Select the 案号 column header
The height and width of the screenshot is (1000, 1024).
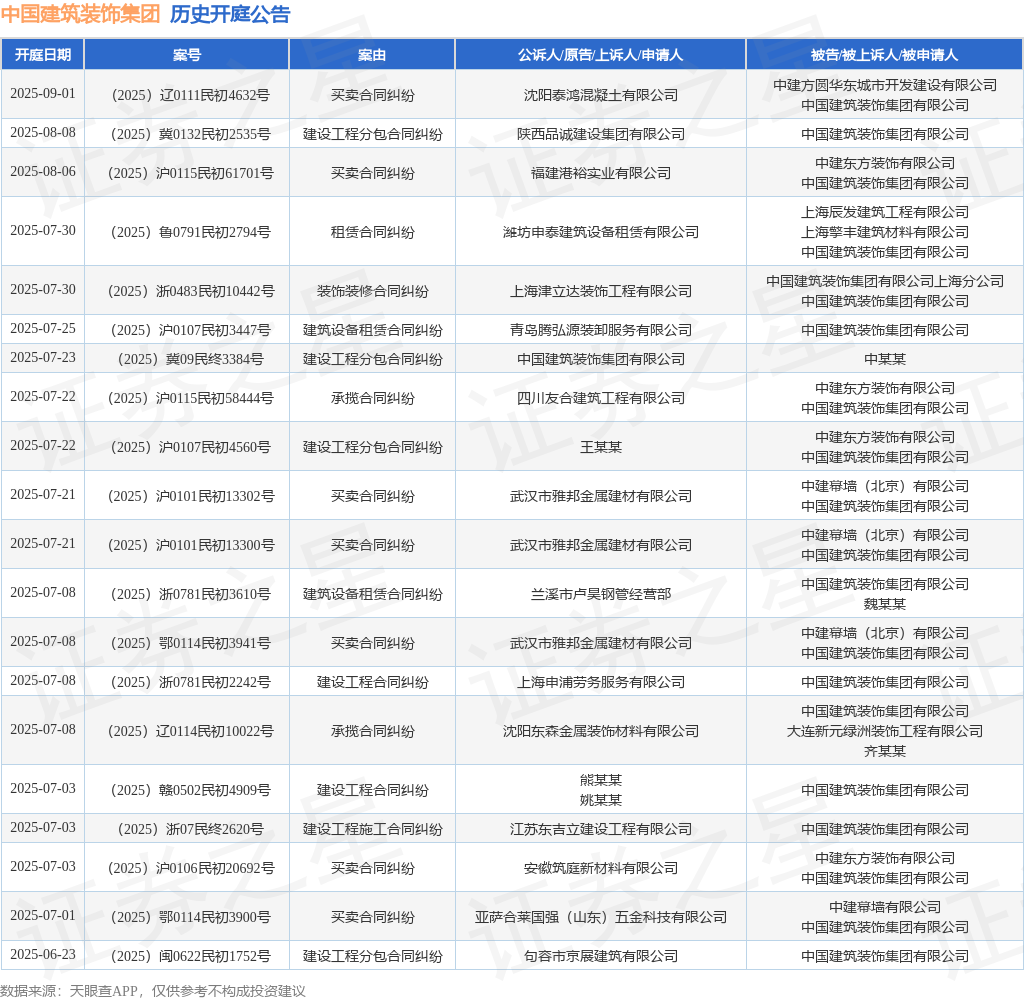(x=187, y=55)
